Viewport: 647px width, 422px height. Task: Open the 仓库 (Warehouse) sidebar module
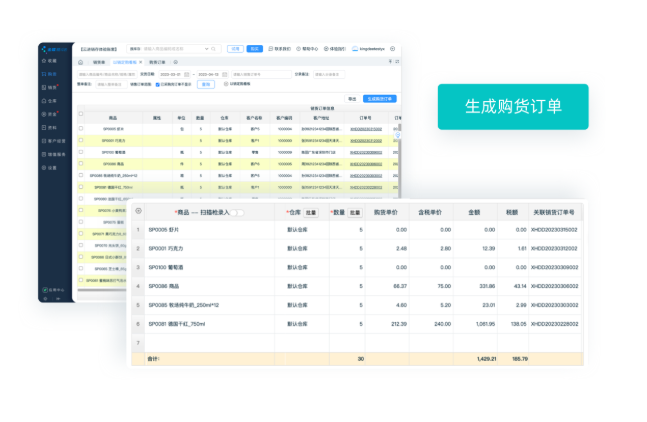(x=51, y=101)
